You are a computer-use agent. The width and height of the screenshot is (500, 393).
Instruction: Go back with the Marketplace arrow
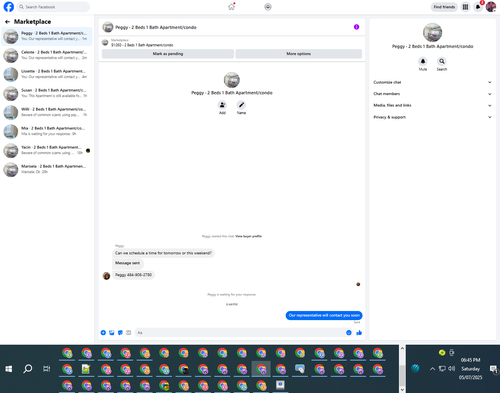[7, 22]
